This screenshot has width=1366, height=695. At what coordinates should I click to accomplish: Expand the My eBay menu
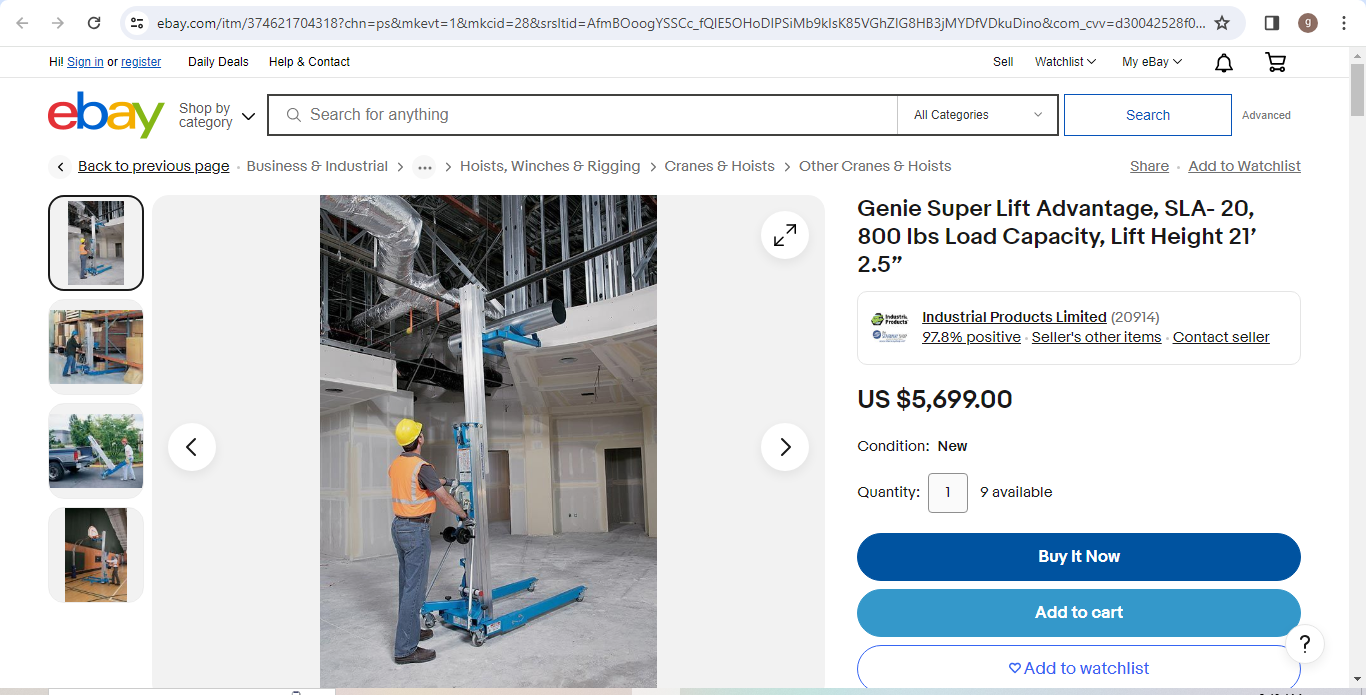pyautogui.click(x=1152, y=62)
